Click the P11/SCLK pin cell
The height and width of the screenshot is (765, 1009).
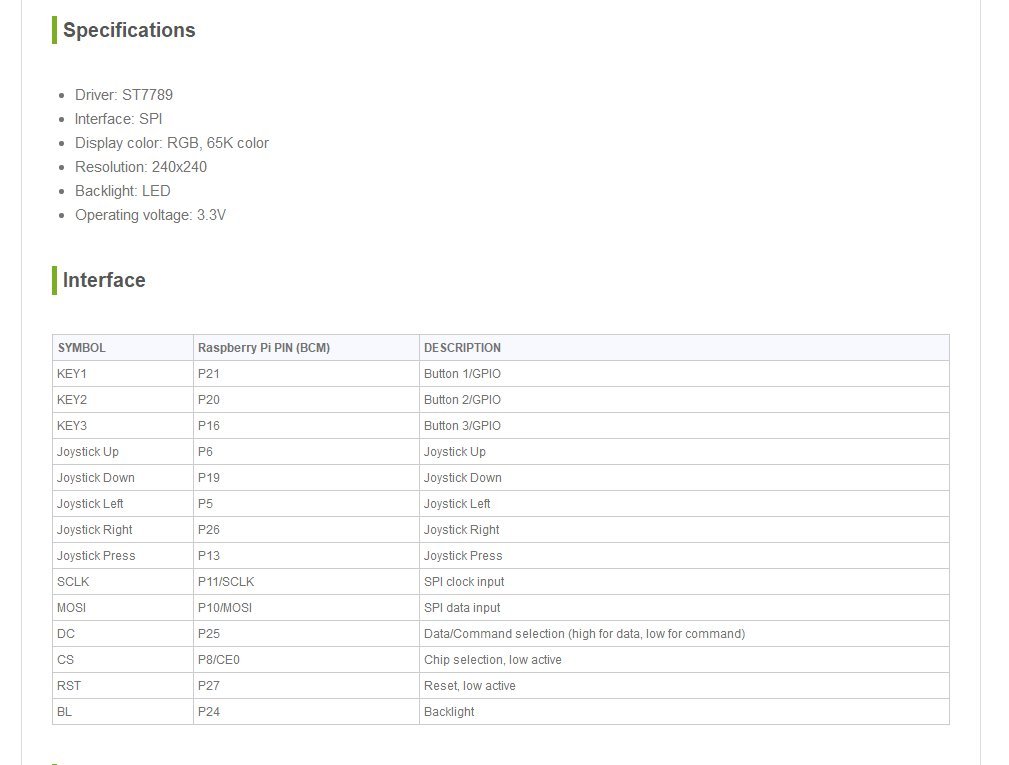pos(226,582)
